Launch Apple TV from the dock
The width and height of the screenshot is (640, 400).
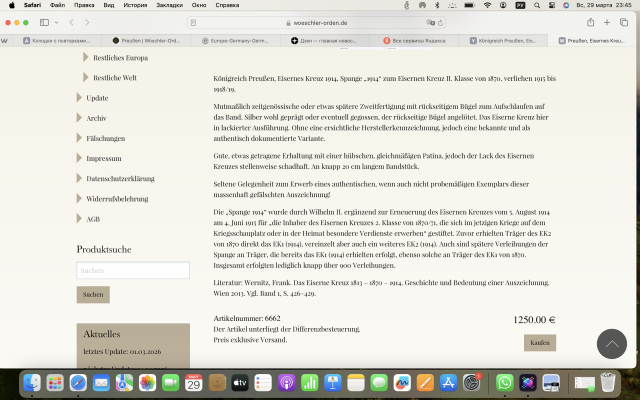tap(239, 382)
